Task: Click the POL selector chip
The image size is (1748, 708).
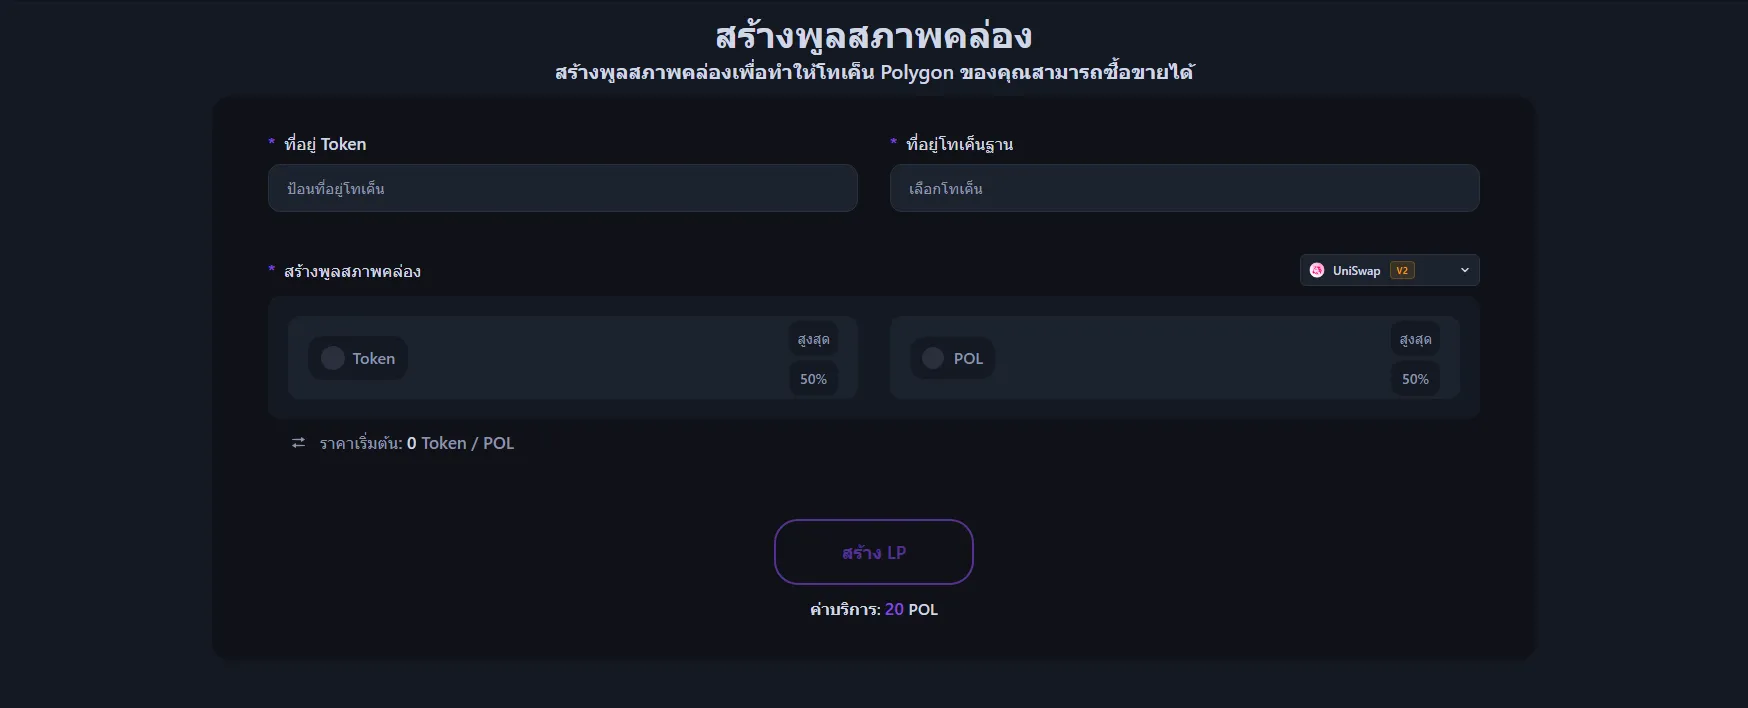Action: tap(953, 358)
